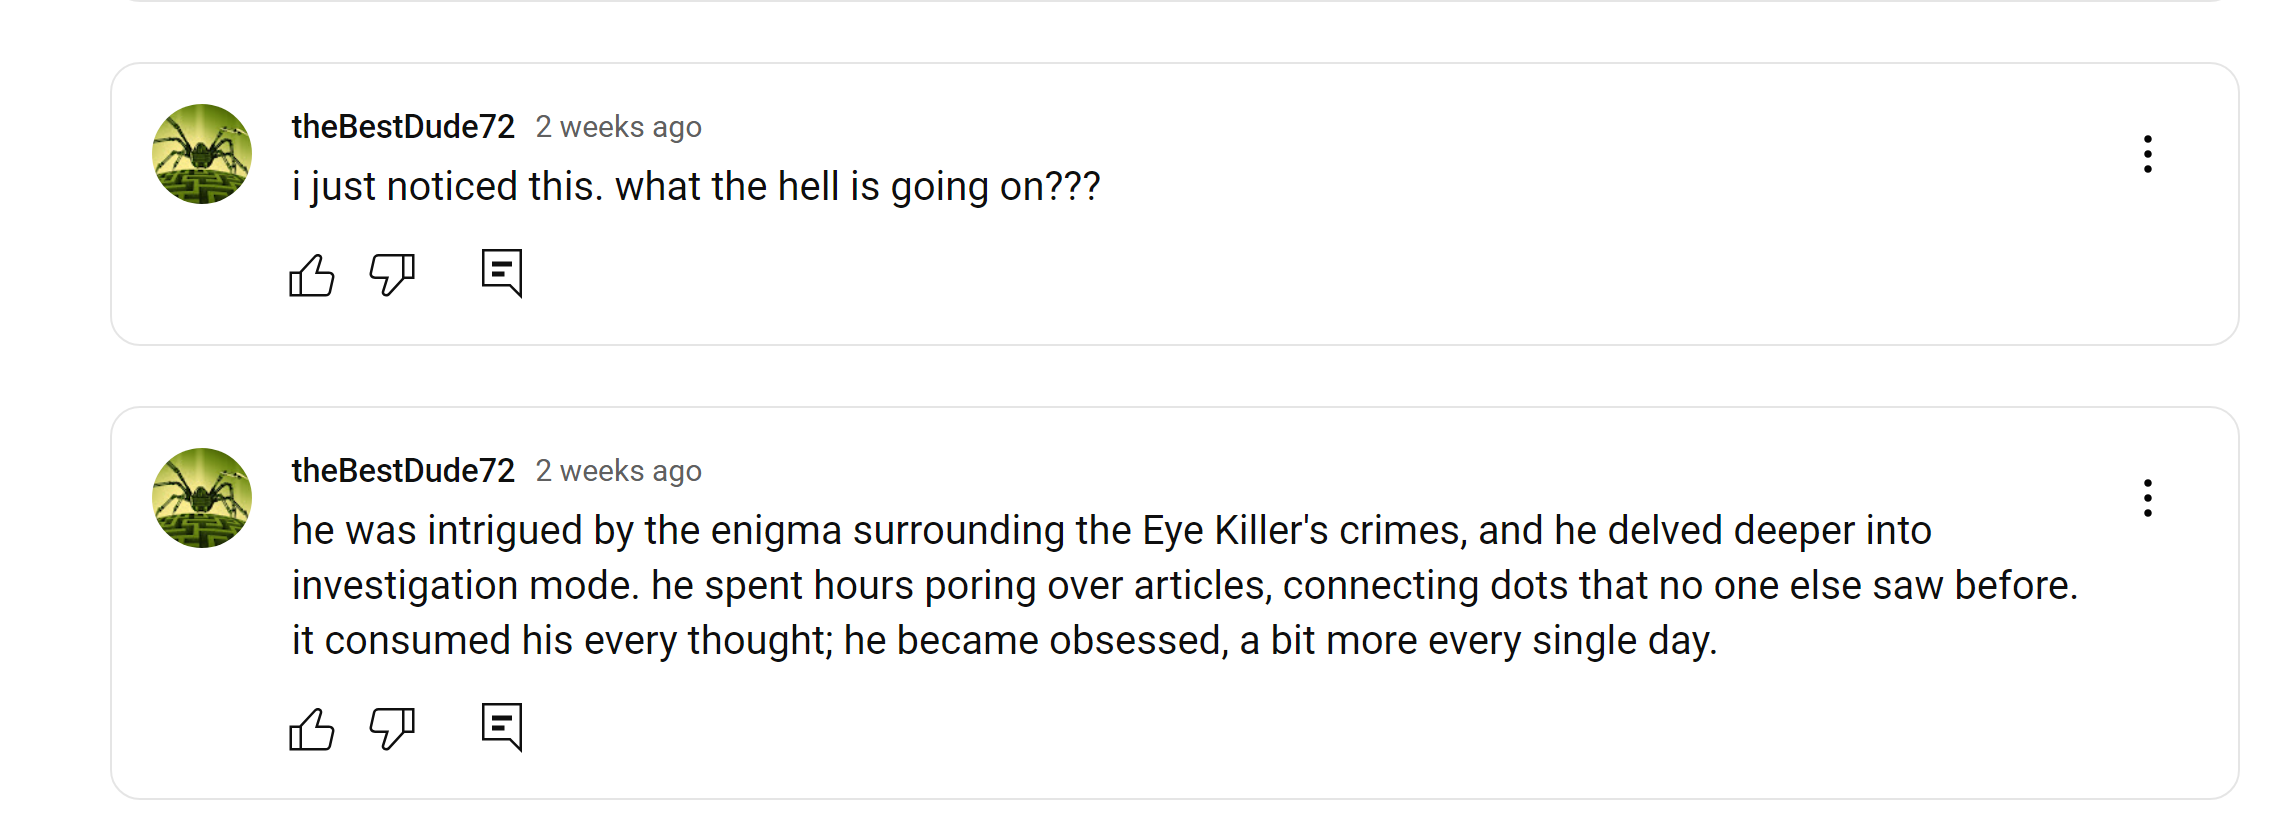Open more options for the Eye Killer comment
The image size is (2296, 839).
point(2147,498)
